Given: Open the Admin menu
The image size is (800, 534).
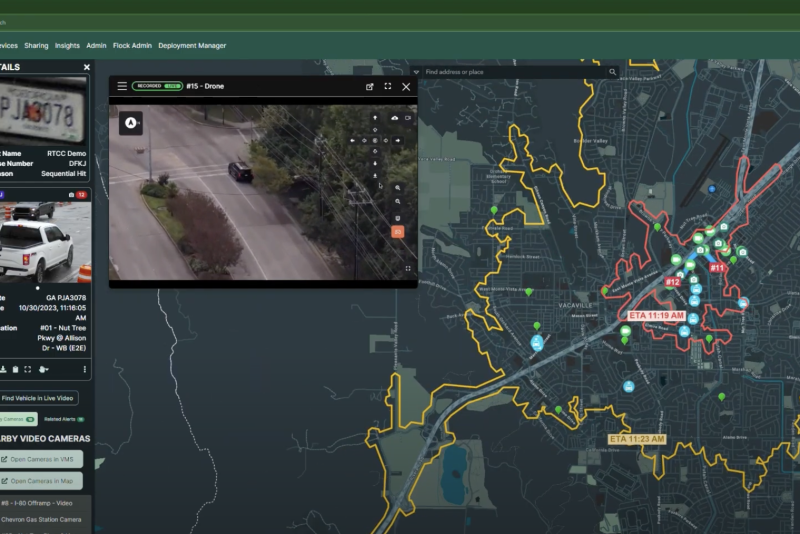Looking at the screenshot, I should (x=96, y=45).
